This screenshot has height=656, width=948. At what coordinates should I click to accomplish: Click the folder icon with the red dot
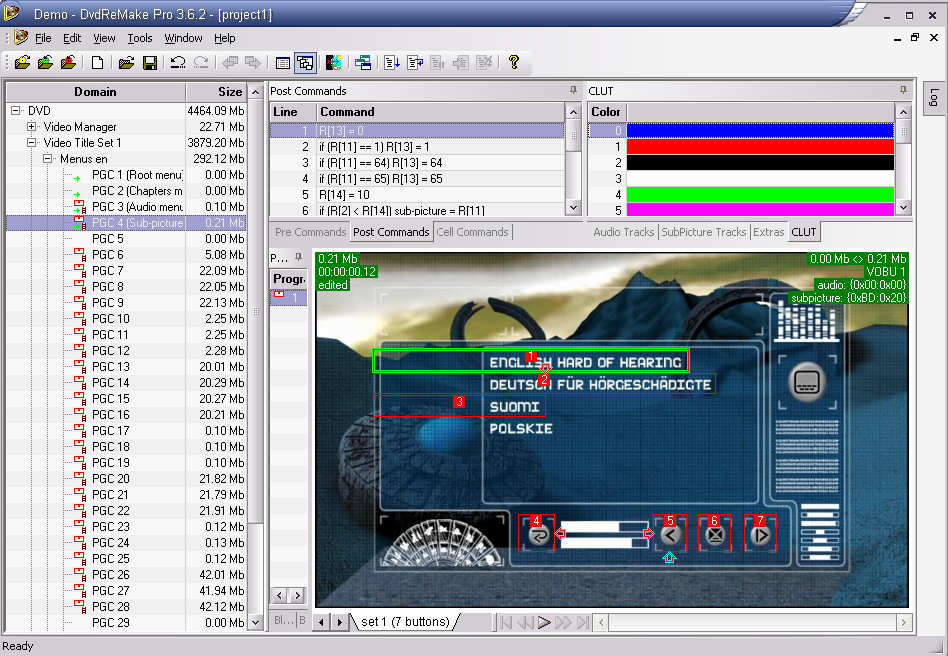(68, 62)
